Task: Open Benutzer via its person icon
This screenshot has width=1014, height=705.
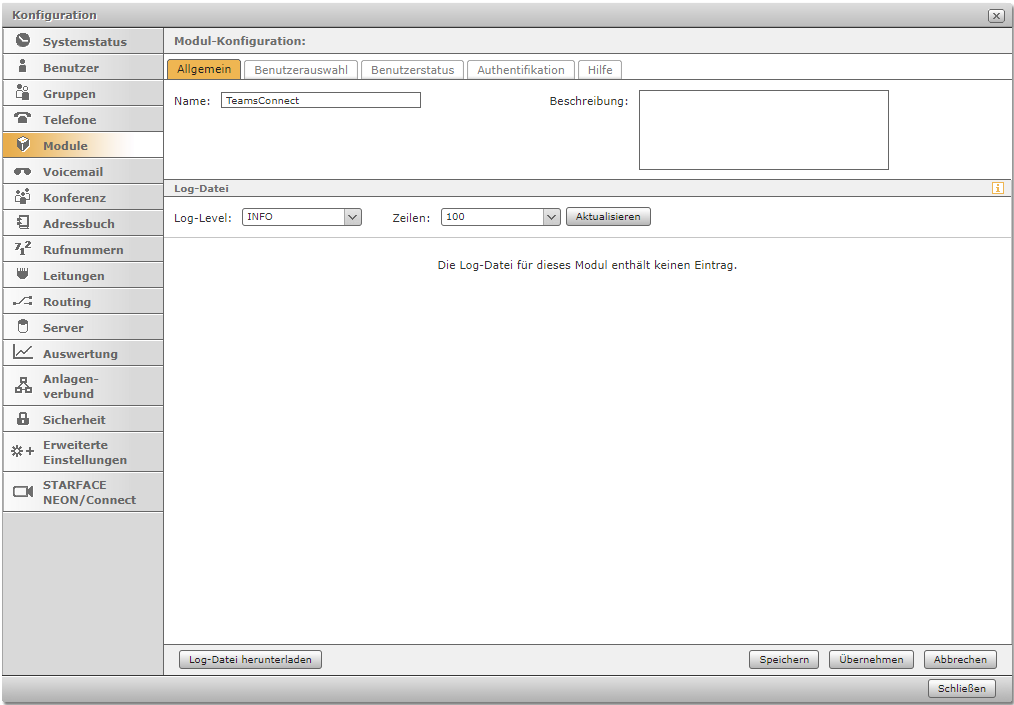Action: (23, 67)
